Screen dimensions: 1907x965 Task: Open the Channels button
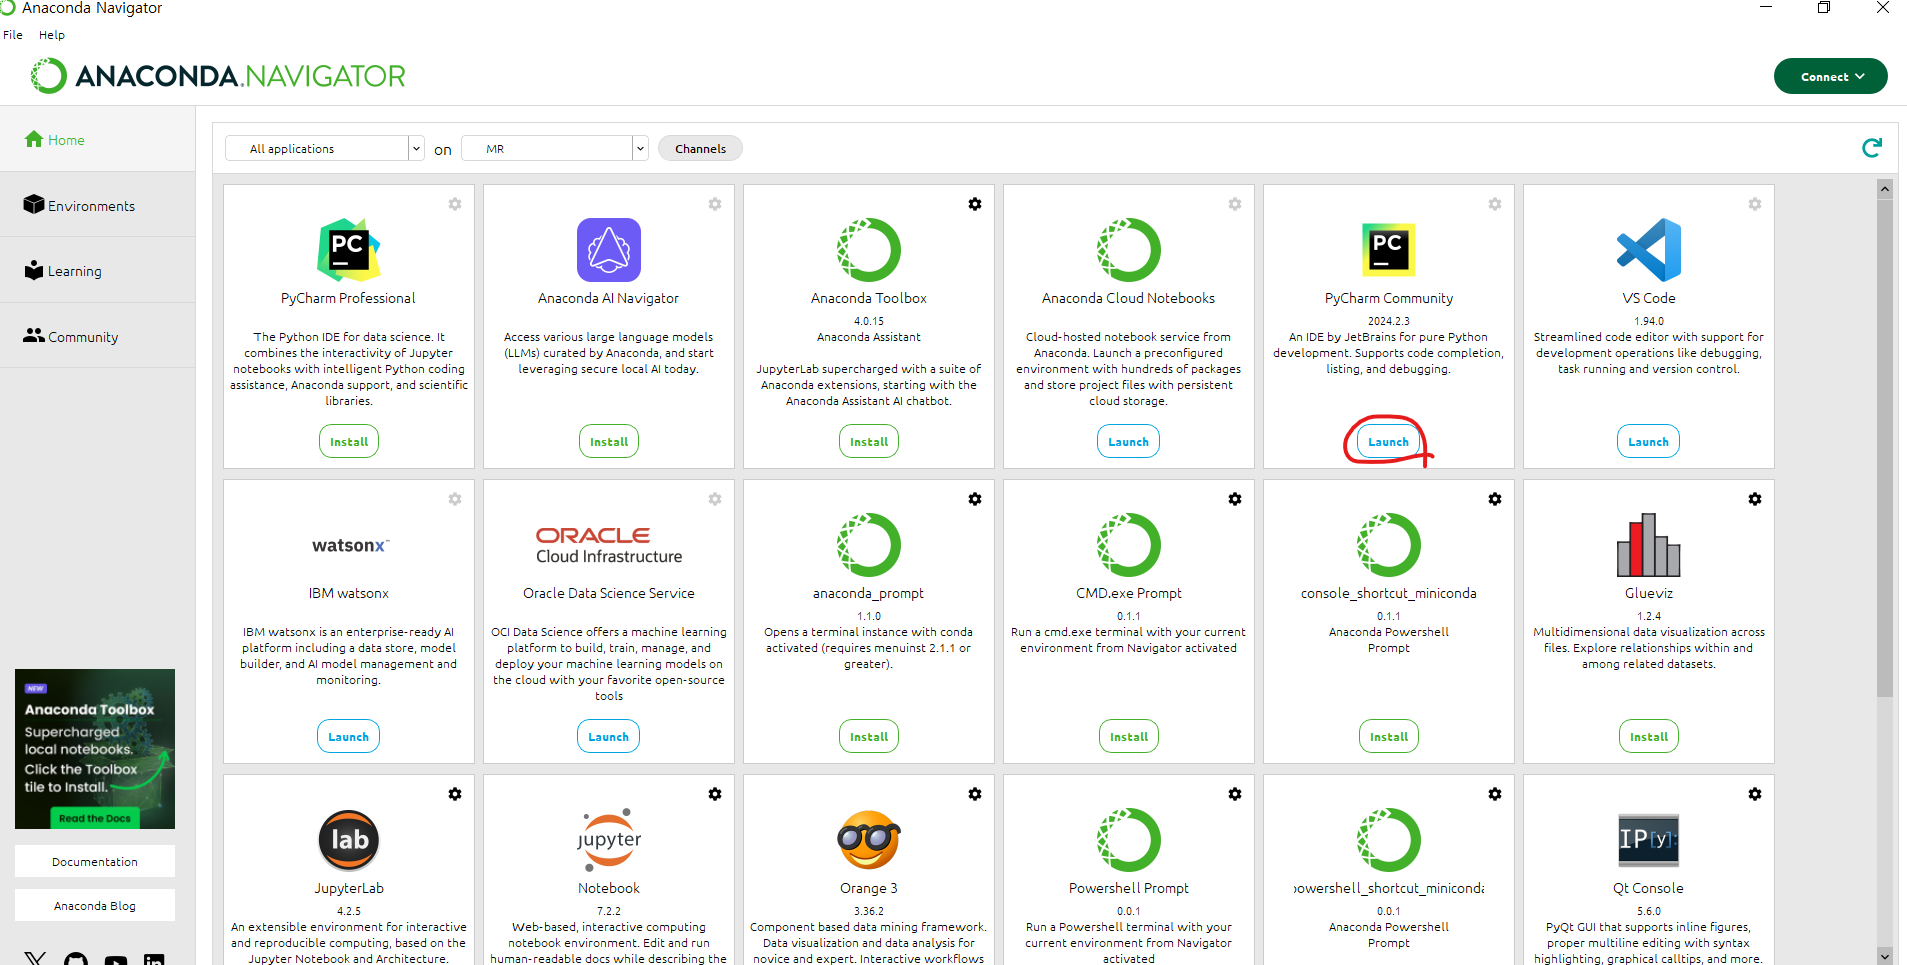point(700,149)
